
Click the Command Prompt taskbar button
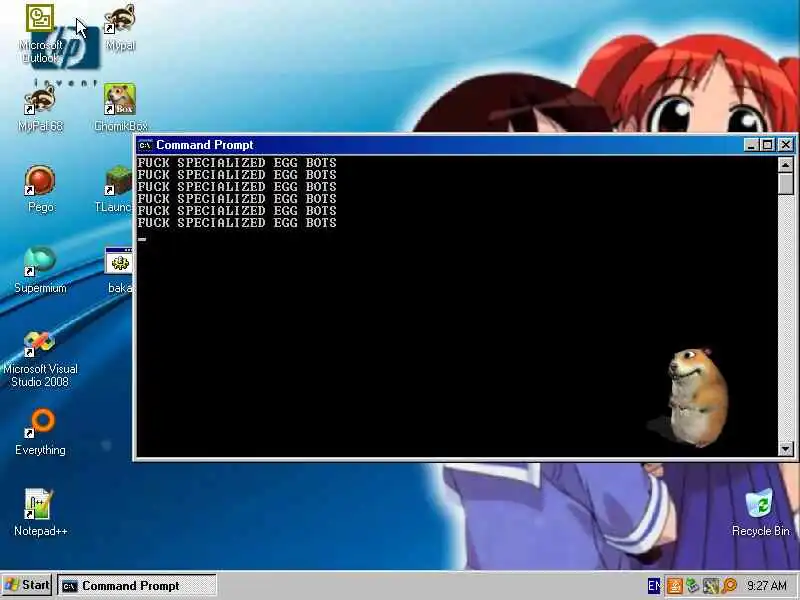(137, 585)
